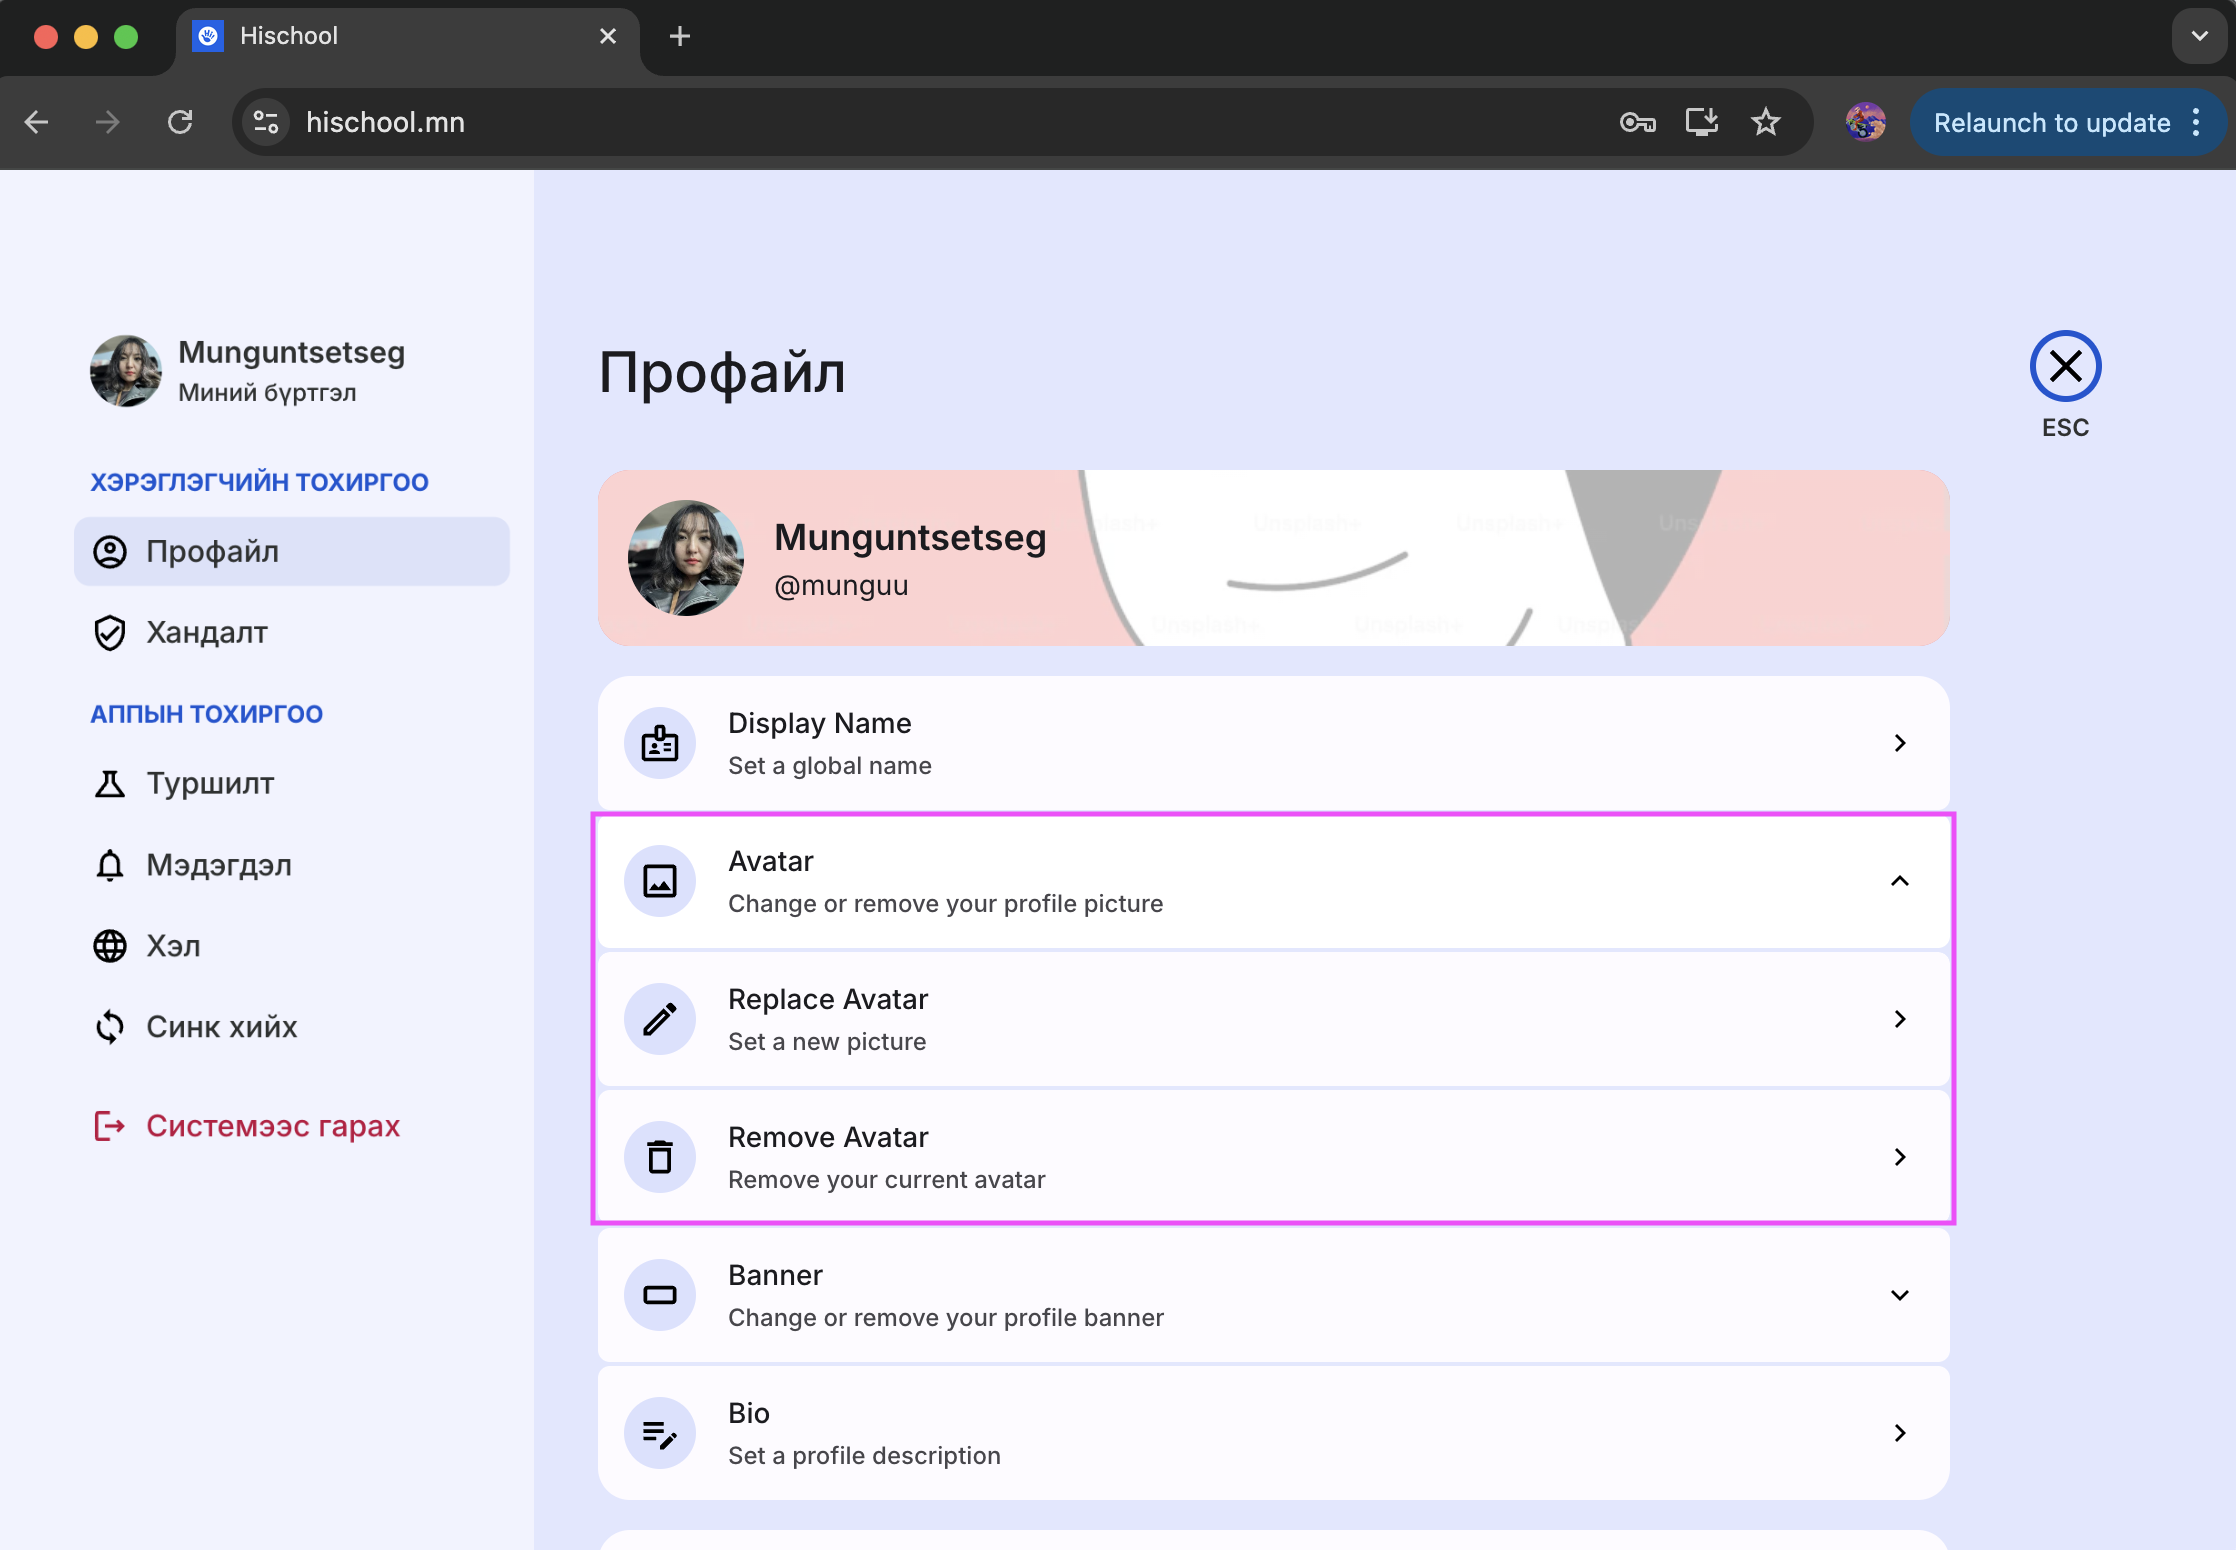The height and width of the screenshot is (1550, 2236).
Task: Click the Avatar image icon
Action: click(660, 881)
